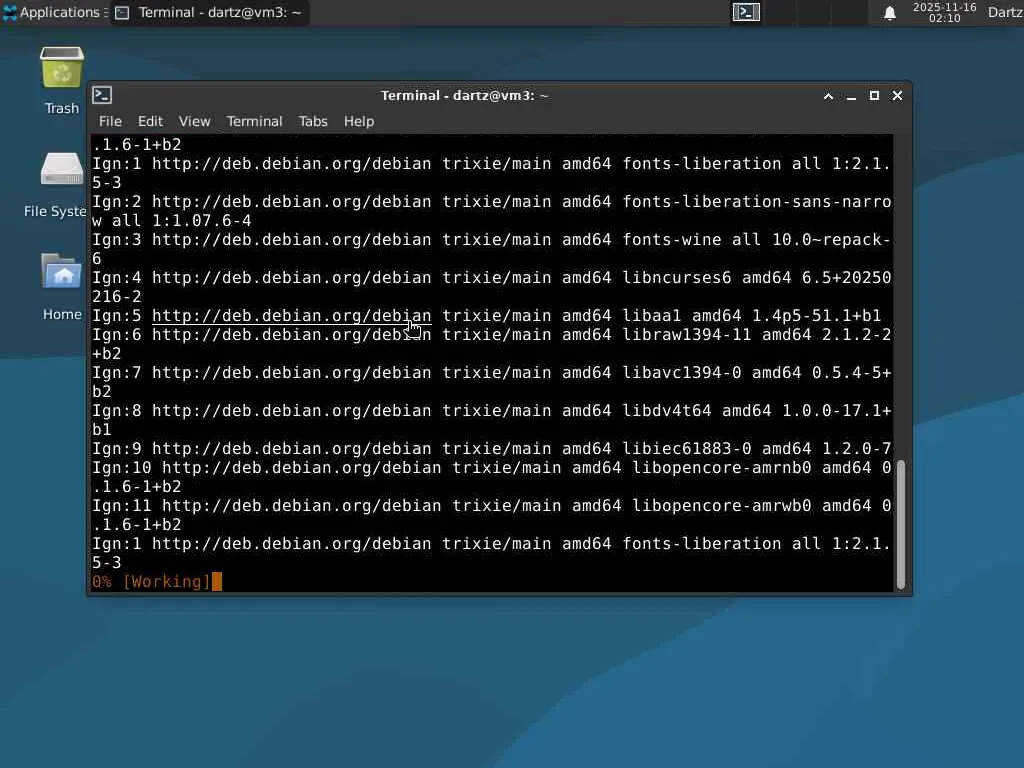
Task: Click the always-on-top arrow in terminal titlebar
Action: pos(828,96)
